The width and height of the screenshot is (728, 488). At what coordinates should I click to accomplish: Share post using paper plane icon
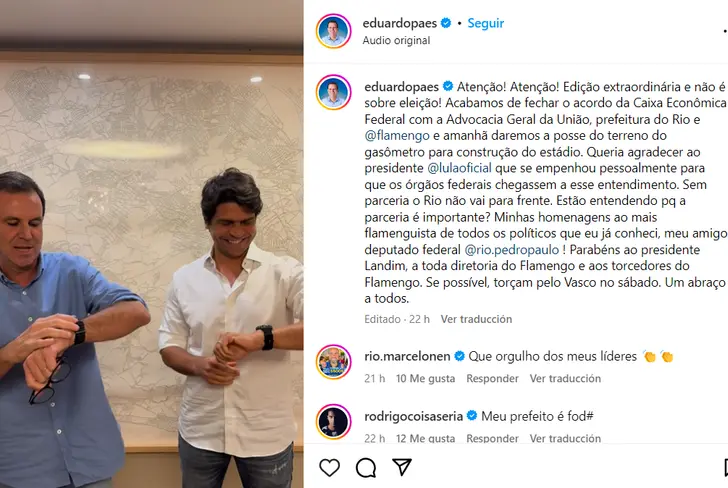pyautogui.click(x=402, y=467)
